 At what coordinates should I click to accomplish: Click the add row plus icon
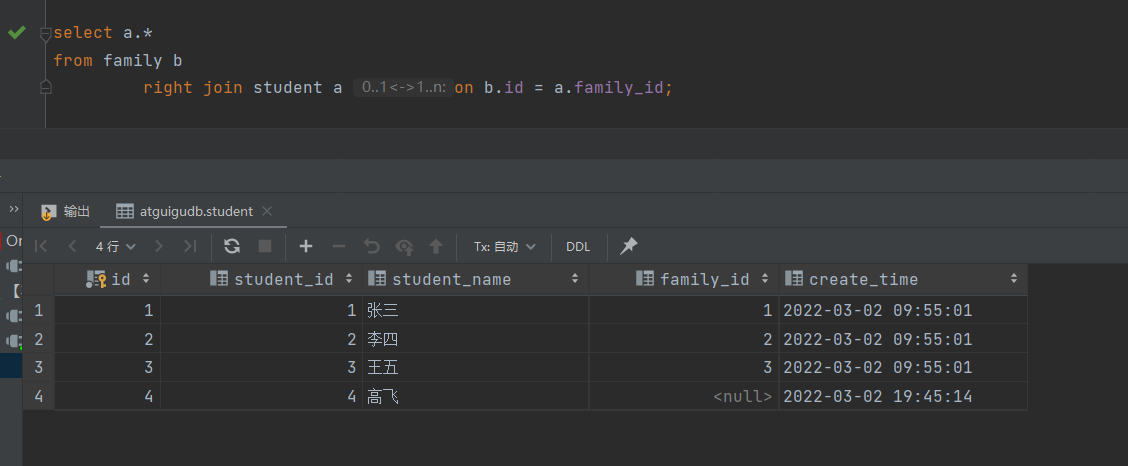point(306,246)
